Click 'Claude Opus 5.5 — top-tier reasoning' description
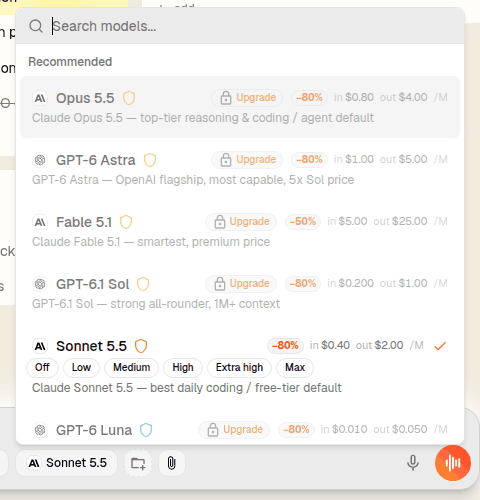The image size is (480, 500). (x=203, y=118)
